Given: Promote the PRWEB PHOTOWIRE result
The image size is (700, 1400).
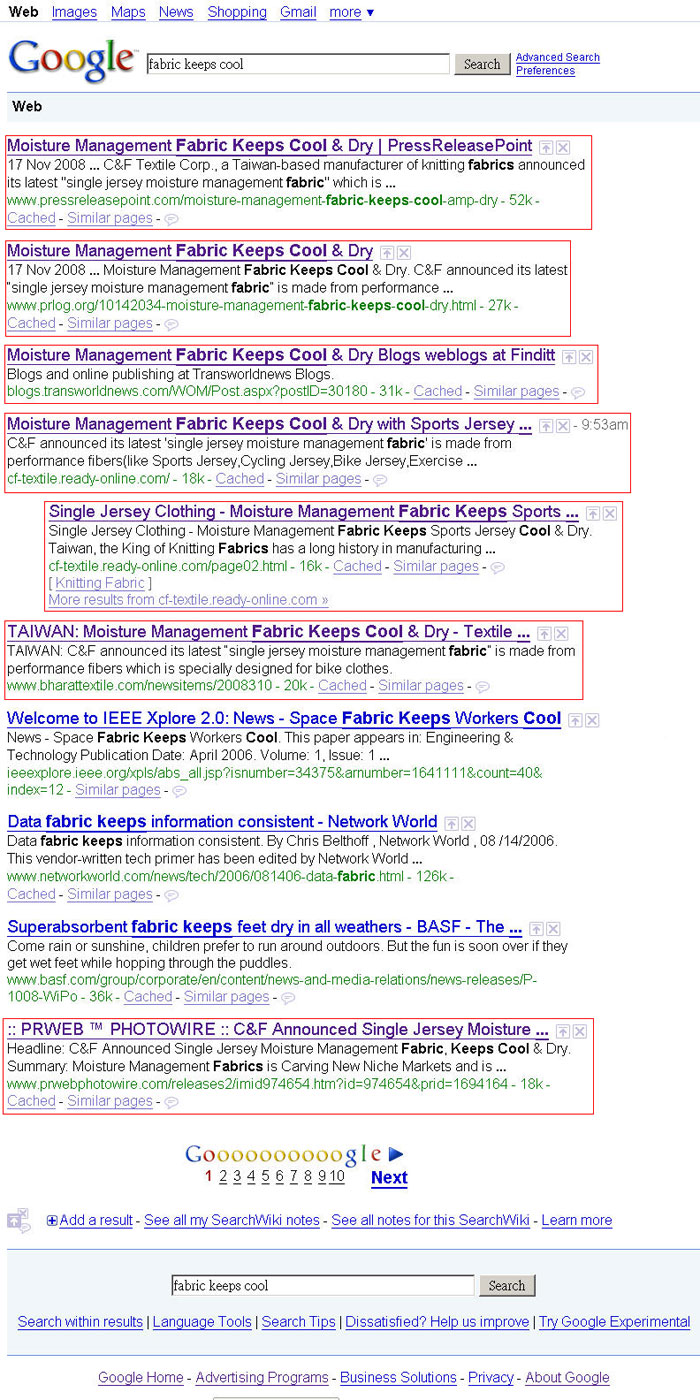Looking at the screenshot, I should [563, 1031].
